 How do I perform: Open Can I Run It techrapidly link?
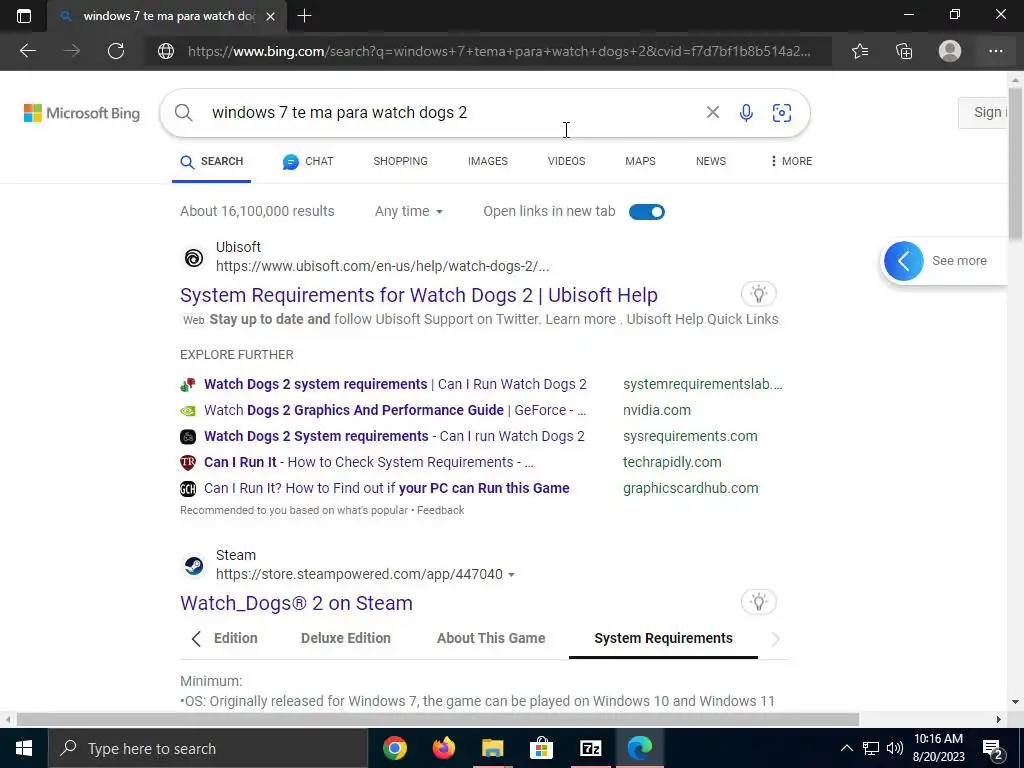368,462
